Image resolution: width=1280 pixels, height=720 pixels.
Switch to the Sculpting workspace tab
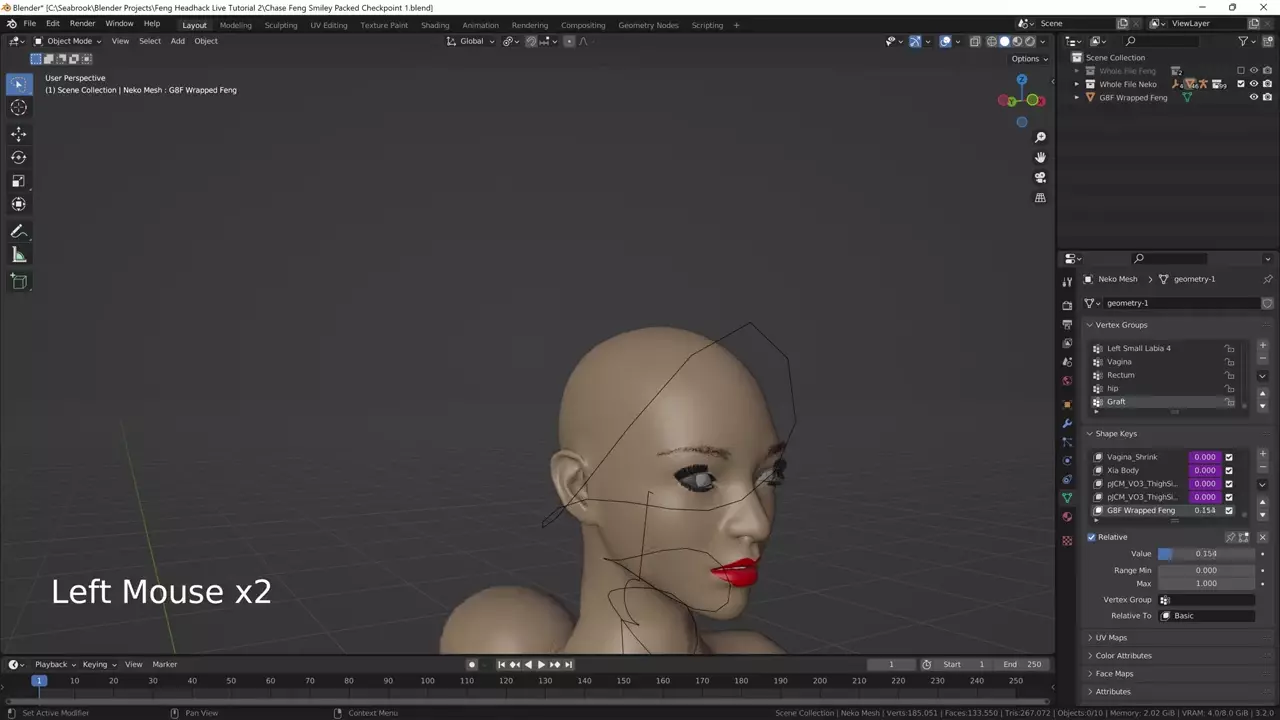pyautogui.click(x=280, y=25)
